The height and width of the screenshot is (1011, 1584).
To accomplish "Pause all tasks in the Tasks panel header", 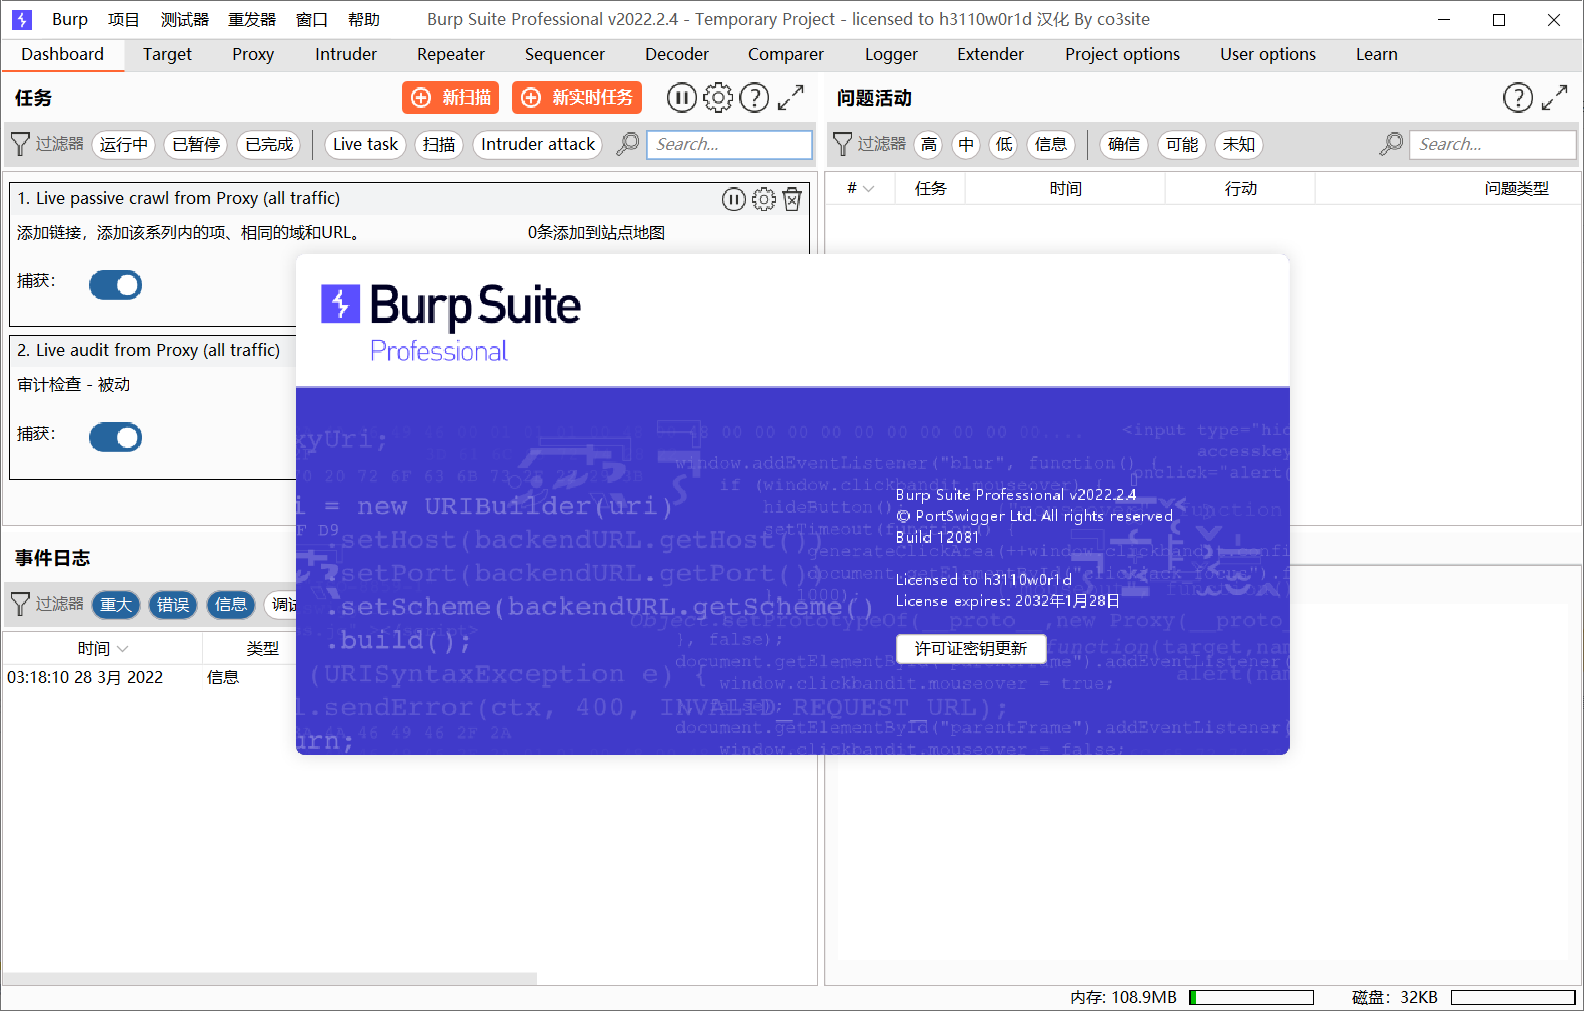I will coord(681,97).
